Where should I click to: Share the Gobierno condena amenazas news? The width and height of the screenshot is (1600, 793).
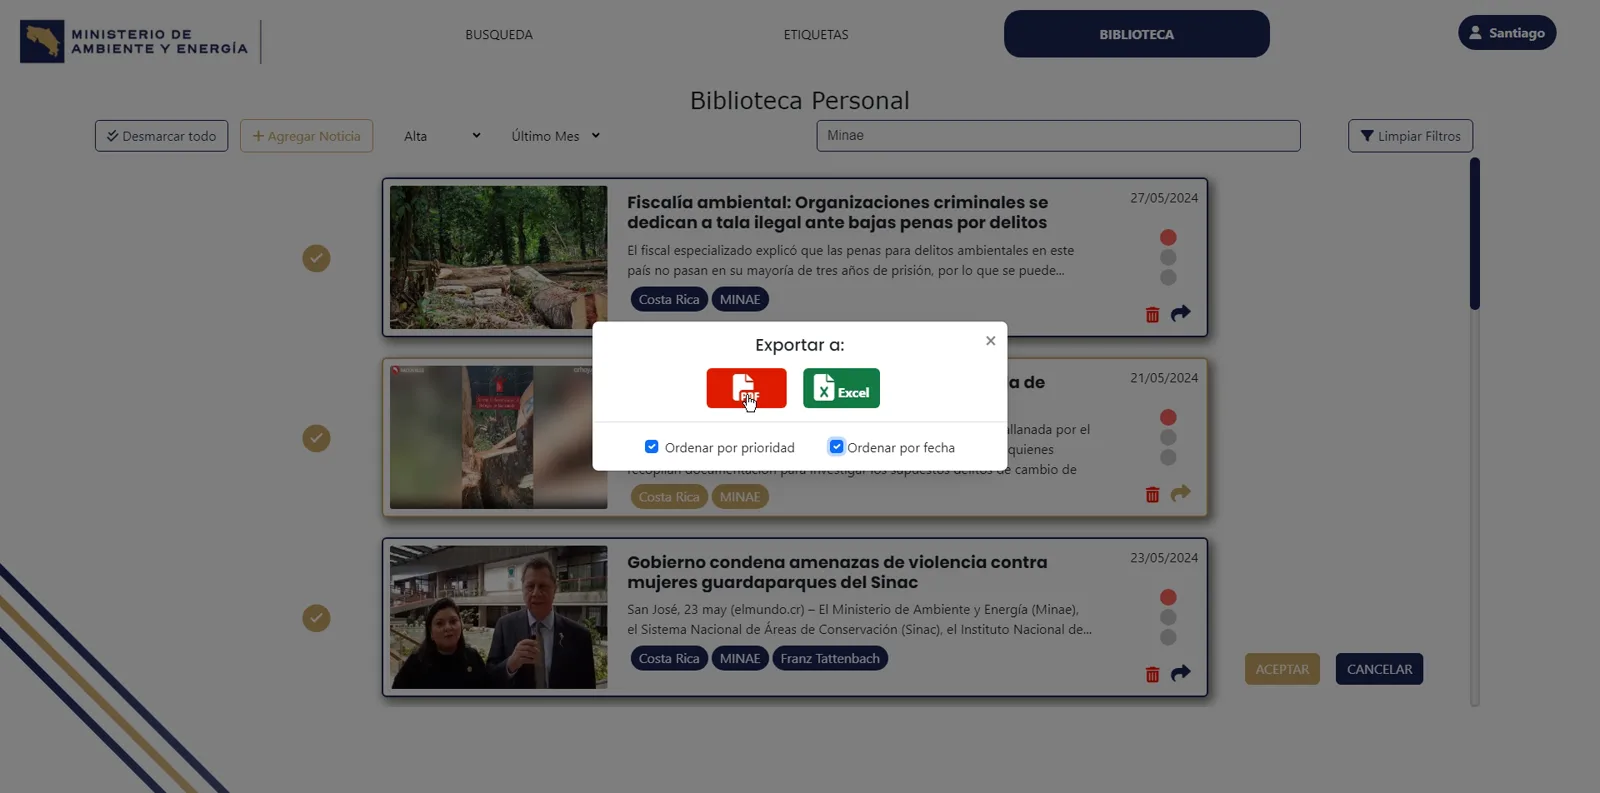click(1181, 673)
